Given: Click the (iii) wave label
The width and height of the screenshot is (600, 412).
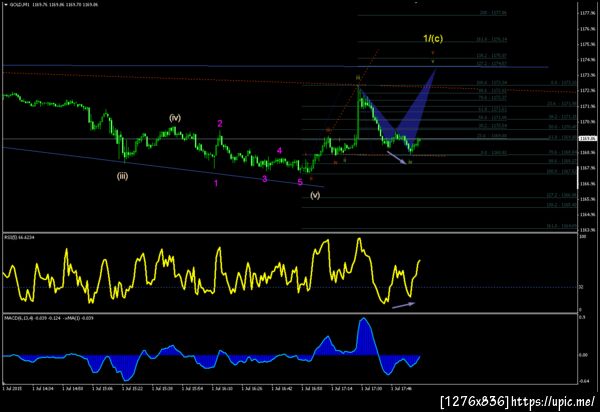Looking at the screenshot, I should (x=122, y=176).
